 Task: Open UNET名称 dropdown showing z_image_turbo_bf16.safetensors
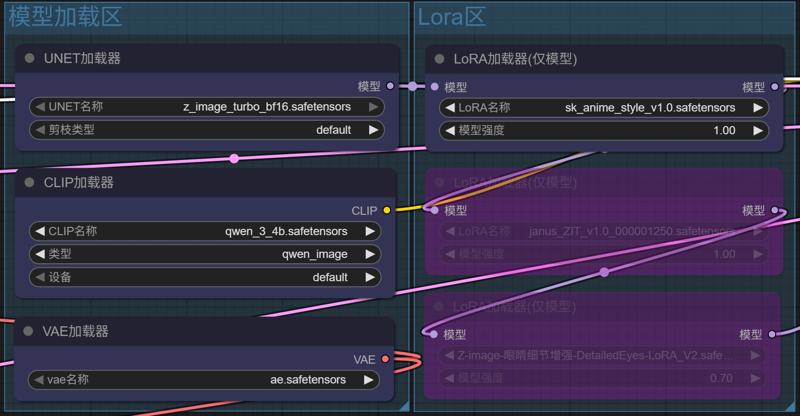coord(207,107)
